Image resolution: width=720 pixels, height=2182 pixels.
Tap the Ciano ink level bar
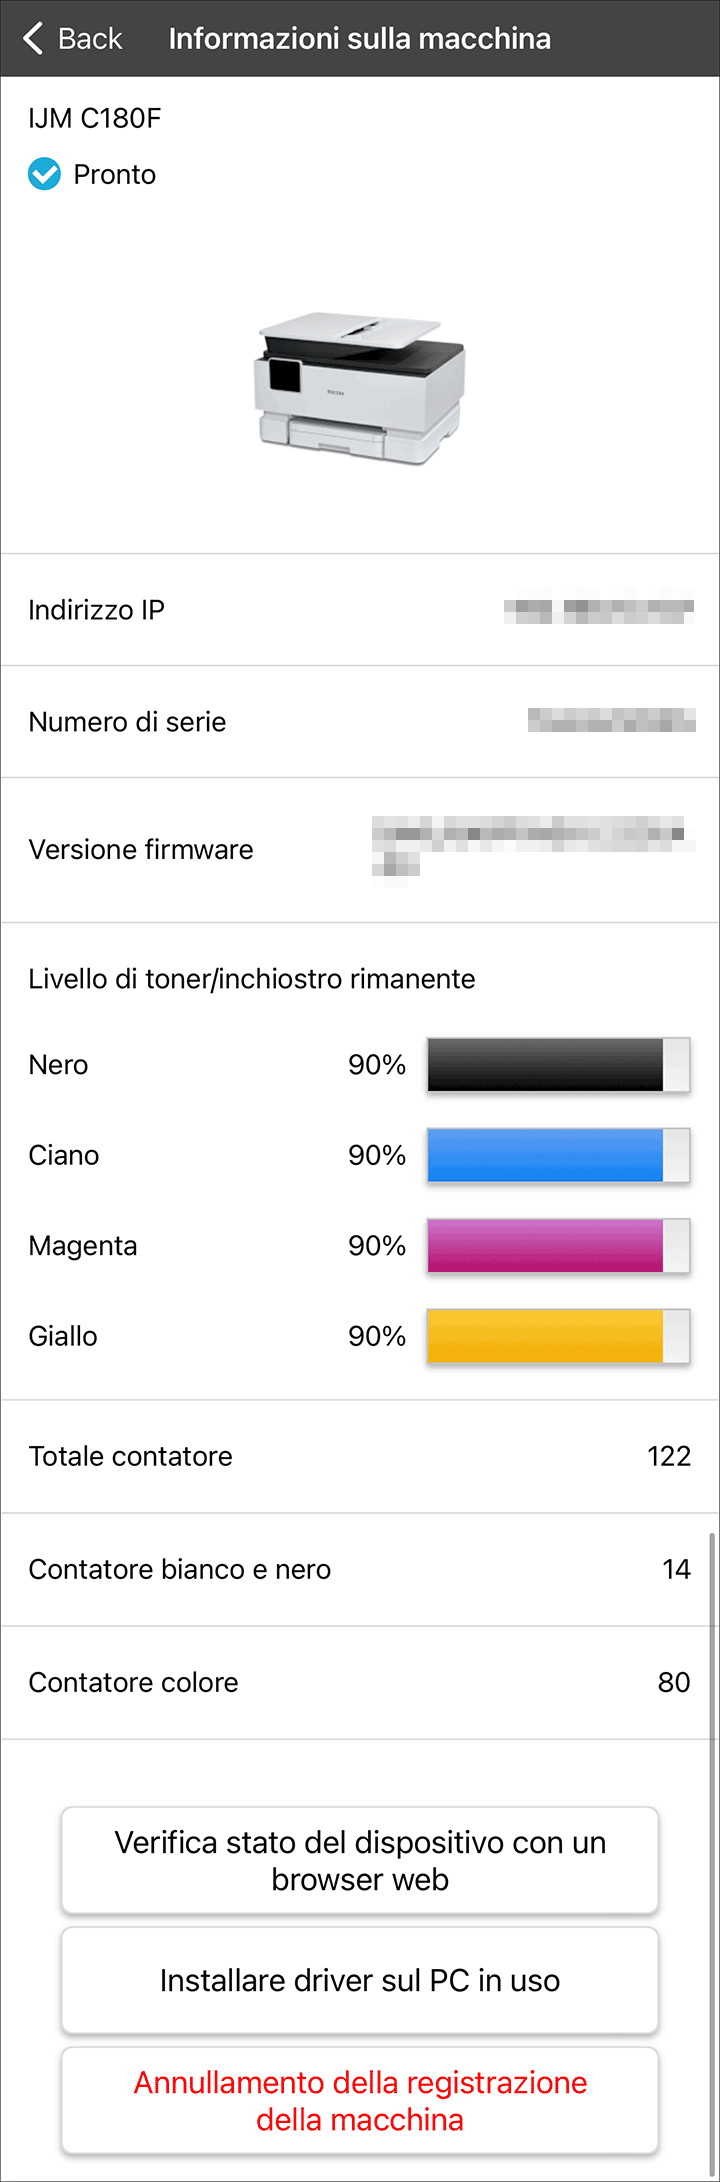point(558,1155)
